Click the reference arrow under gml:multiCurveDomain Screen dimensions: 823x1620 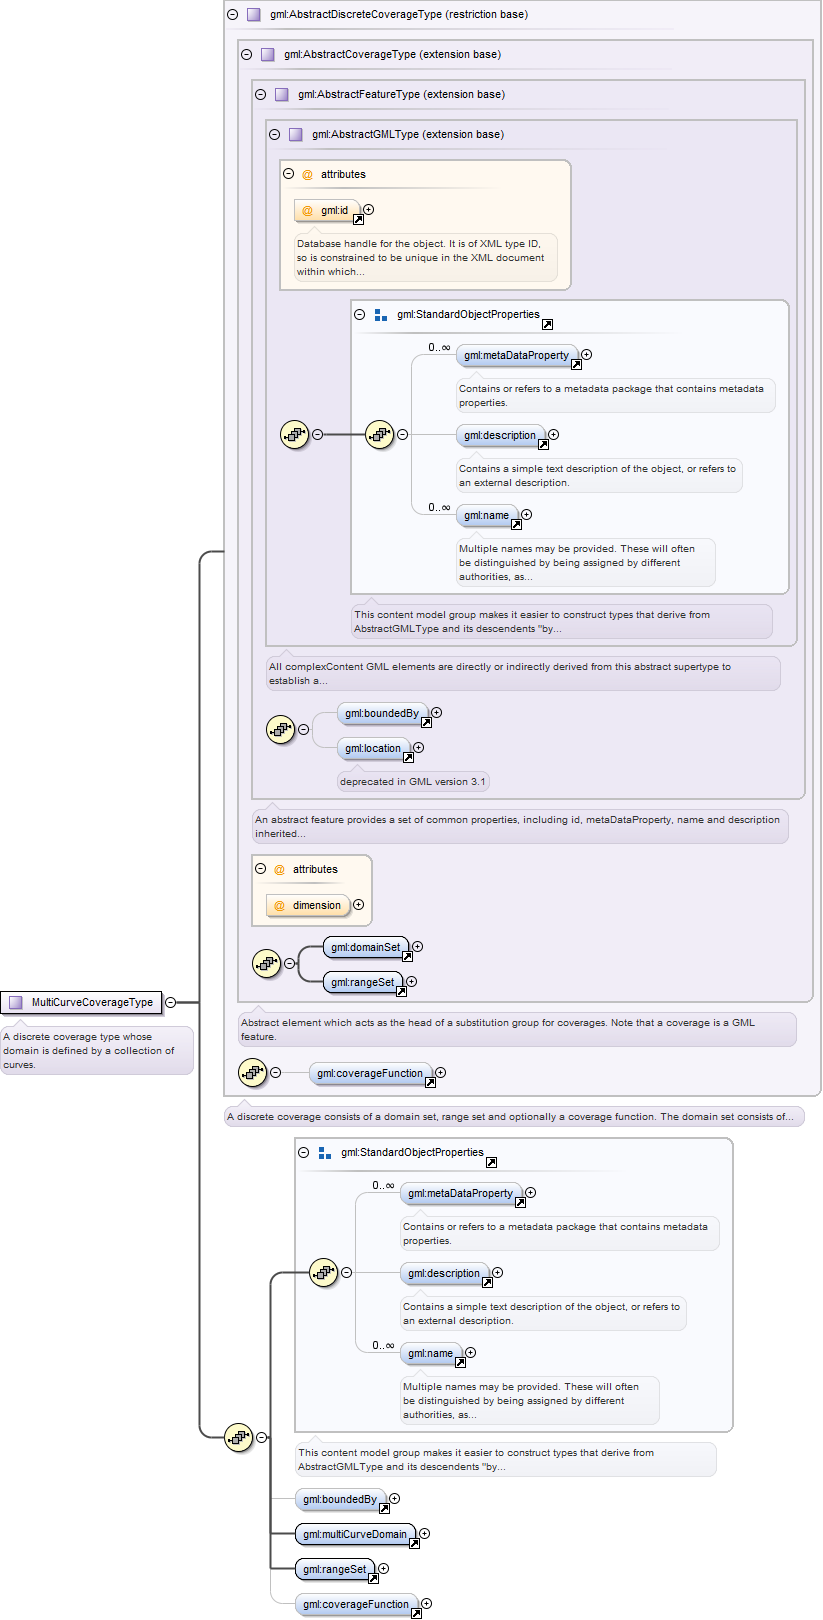(414, 1544)
